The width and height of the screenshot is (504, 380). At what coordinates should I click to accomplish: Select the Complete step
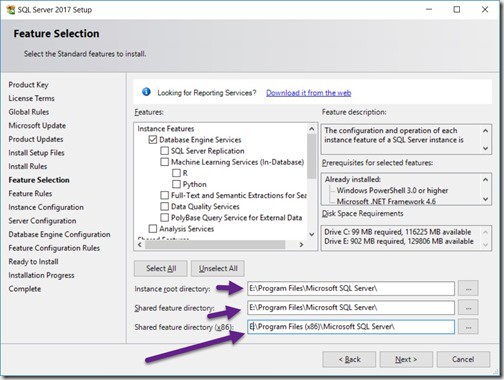(x=25, y=289)
